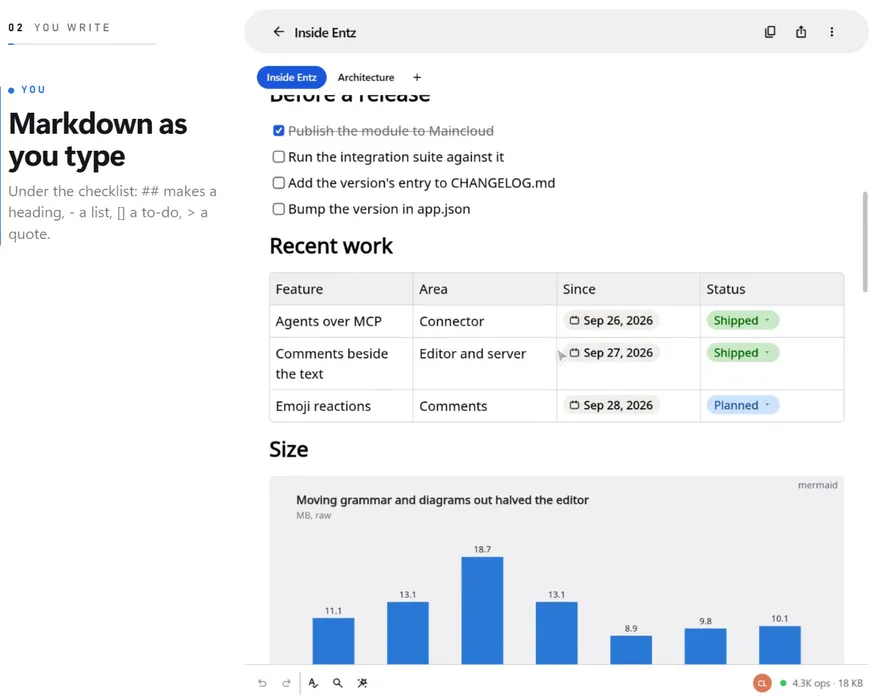Open Shipped status dropdown for Comments beside the text
880x698 pixels.
pos(742,352)
